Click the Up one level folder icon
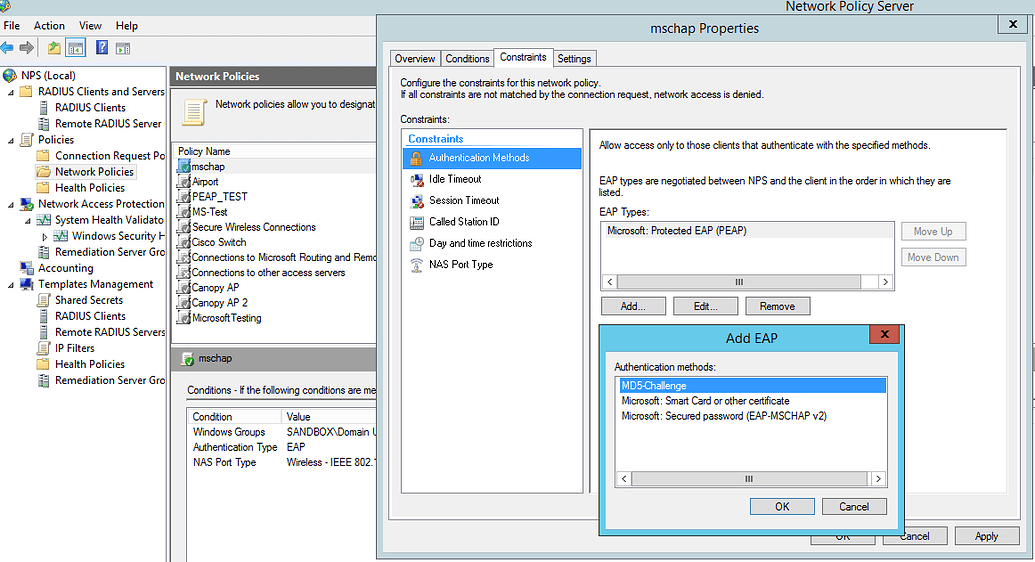Viewport: 1035px width, 562px height. tap(54, 48)
